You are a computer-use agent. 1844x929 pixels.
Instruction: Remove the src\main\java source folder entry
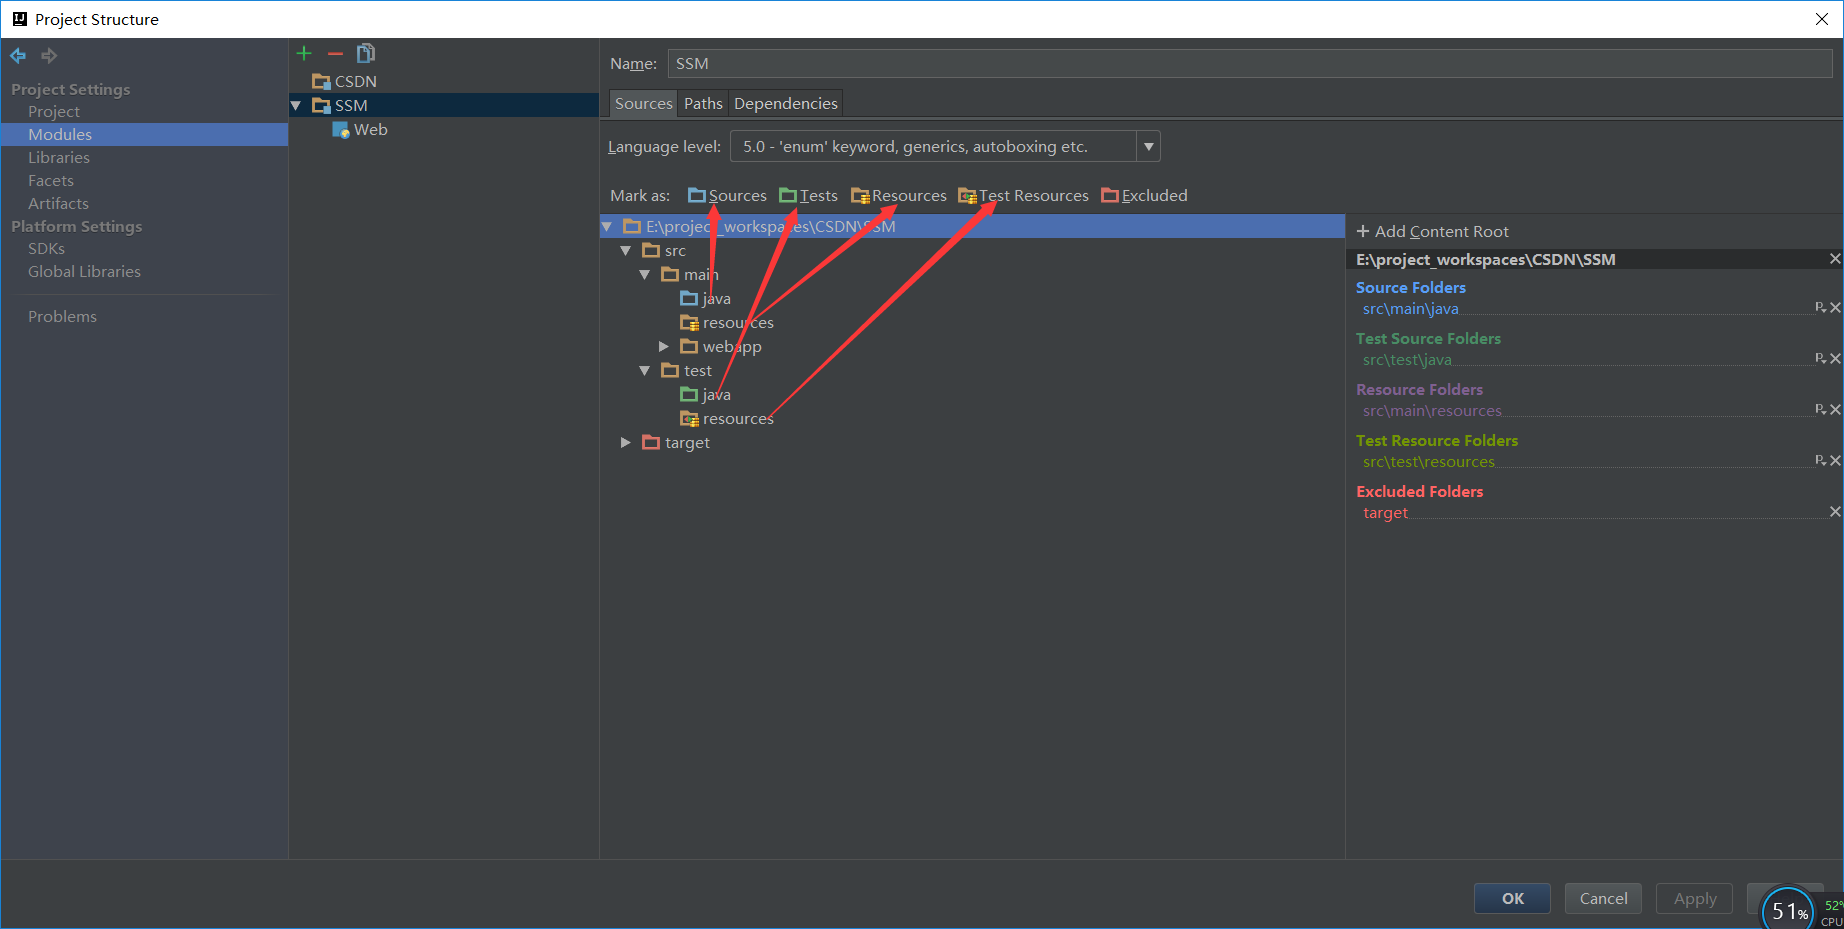tap(1834, 307)
